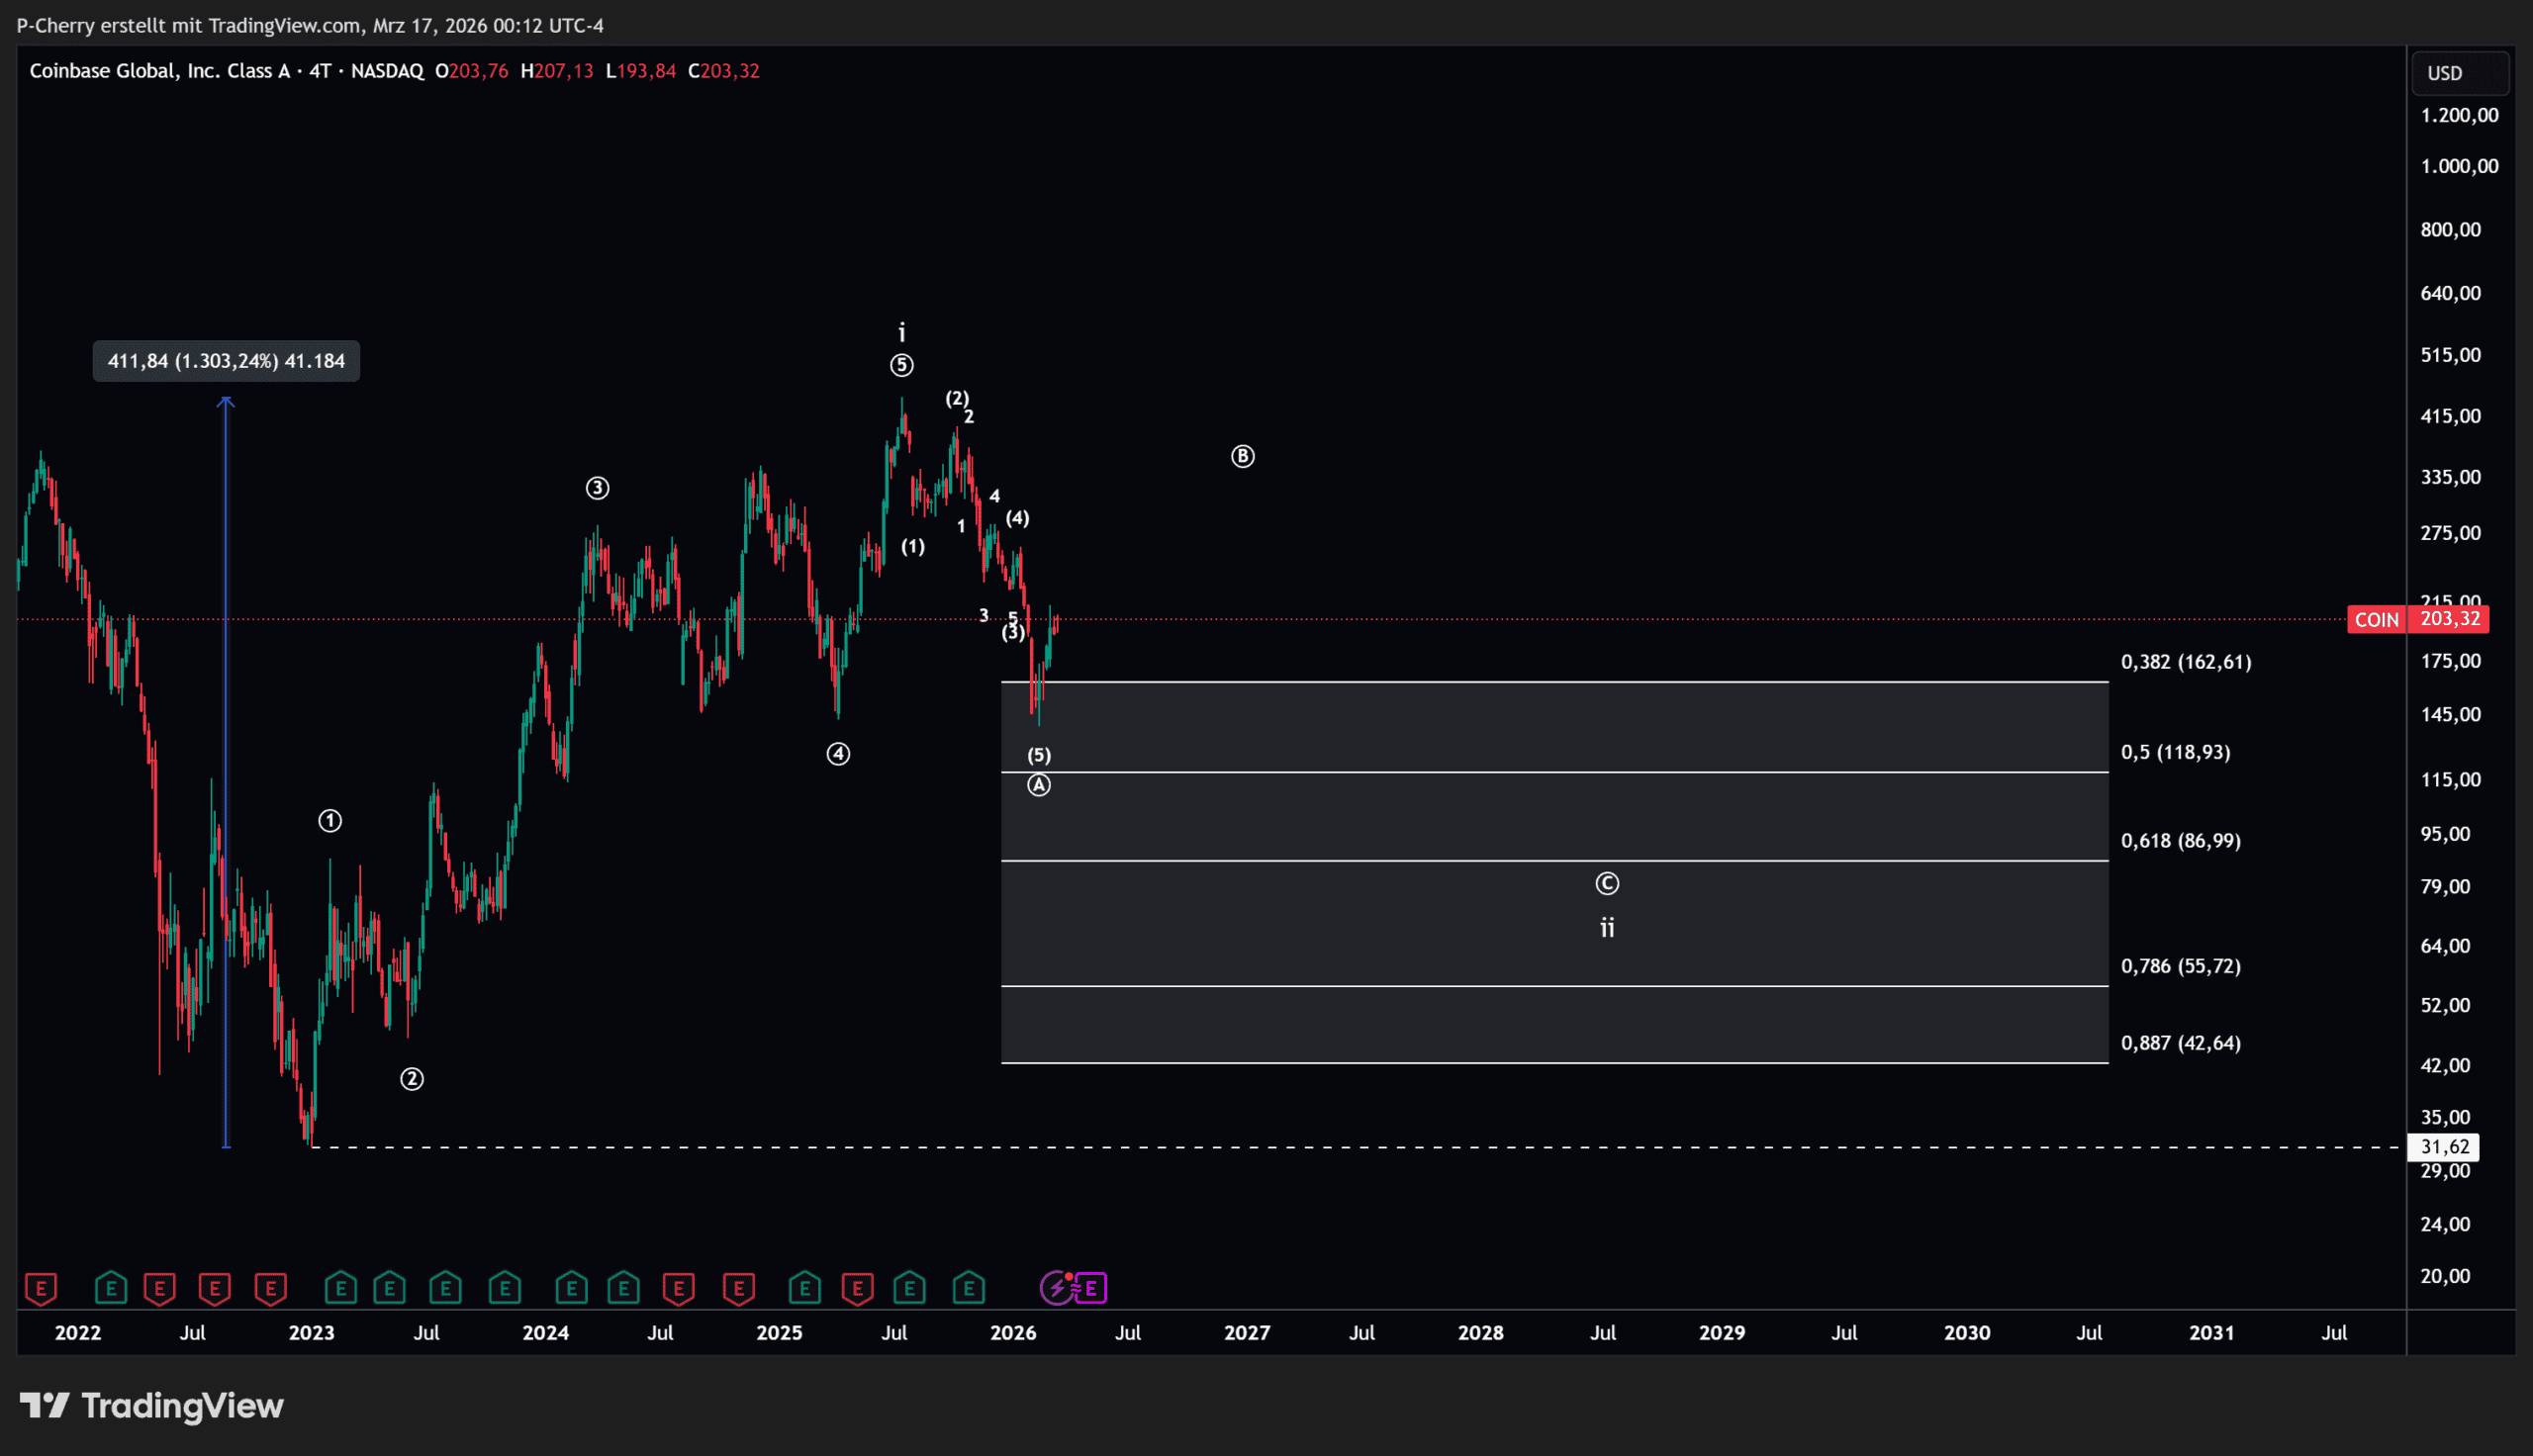Click the TradingView logo at bottom left

pos(152,1406)
